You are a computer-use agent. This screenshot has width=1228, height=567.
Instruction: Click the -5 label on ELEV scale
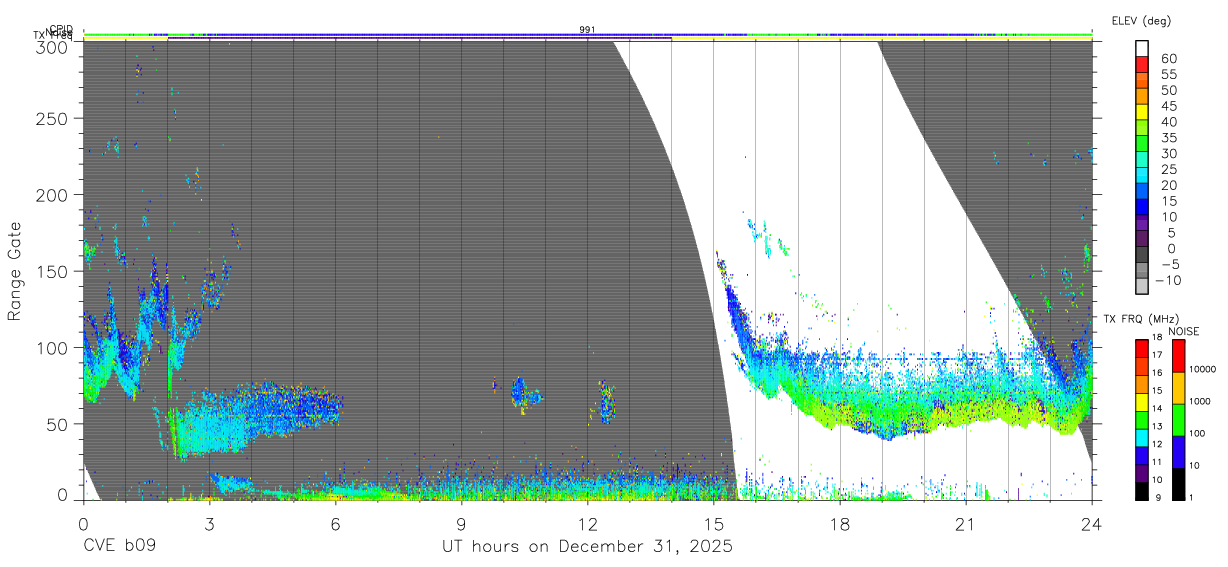[1169, 264]
